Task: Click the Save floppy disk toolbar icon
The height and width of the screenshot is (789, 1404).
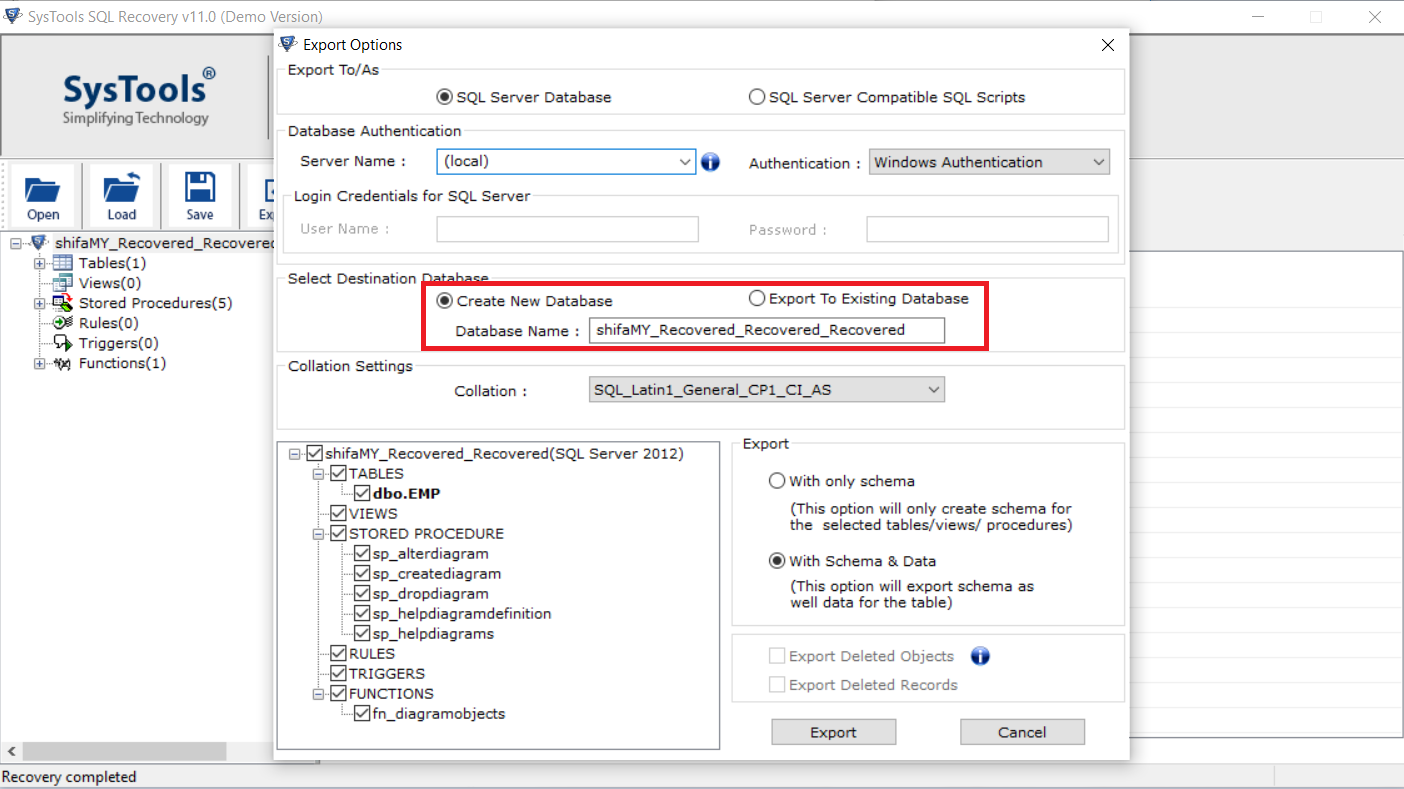Action: pos(200,189)
